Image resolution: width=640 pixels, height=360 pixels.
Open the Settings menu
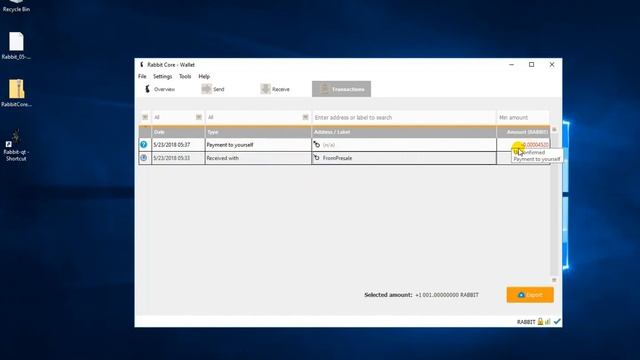[162, 76]
